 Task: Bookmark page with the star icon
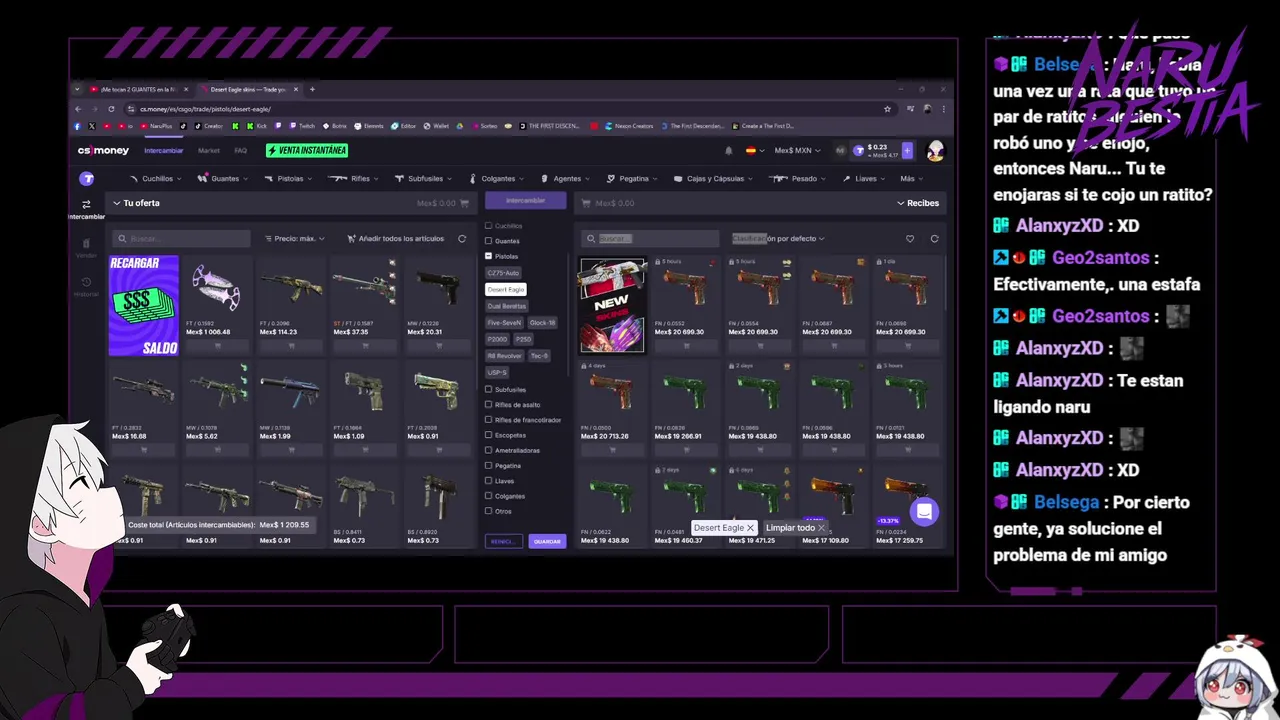(887, 109)
